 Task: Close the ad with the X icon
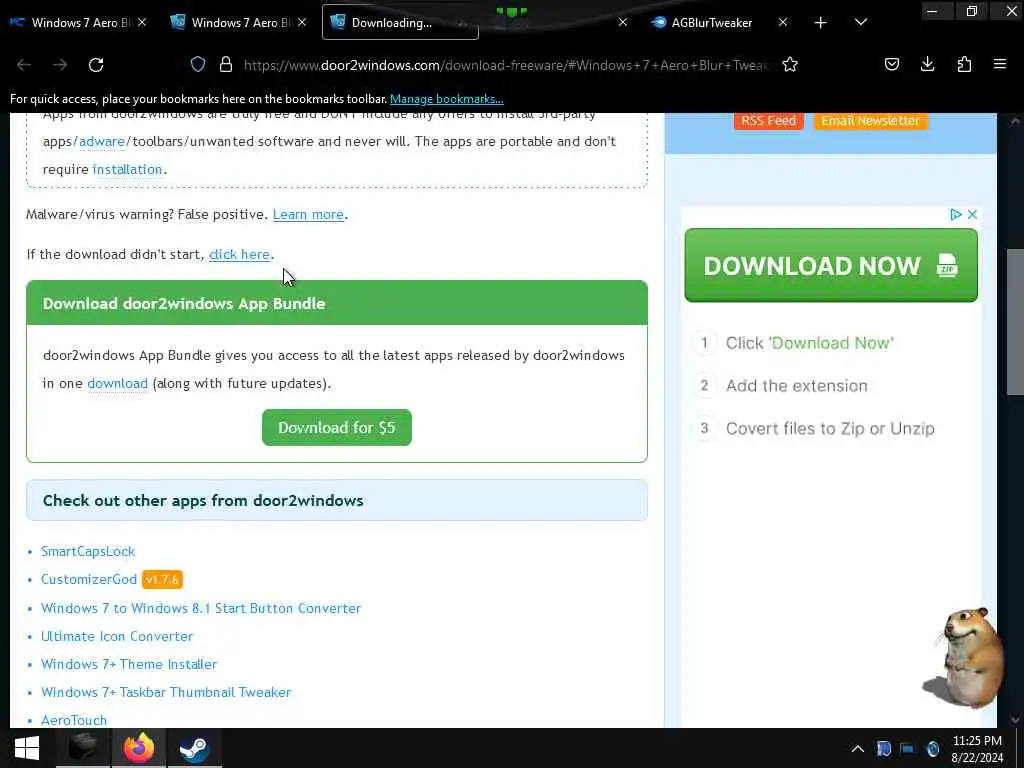(x=972, y=214)
